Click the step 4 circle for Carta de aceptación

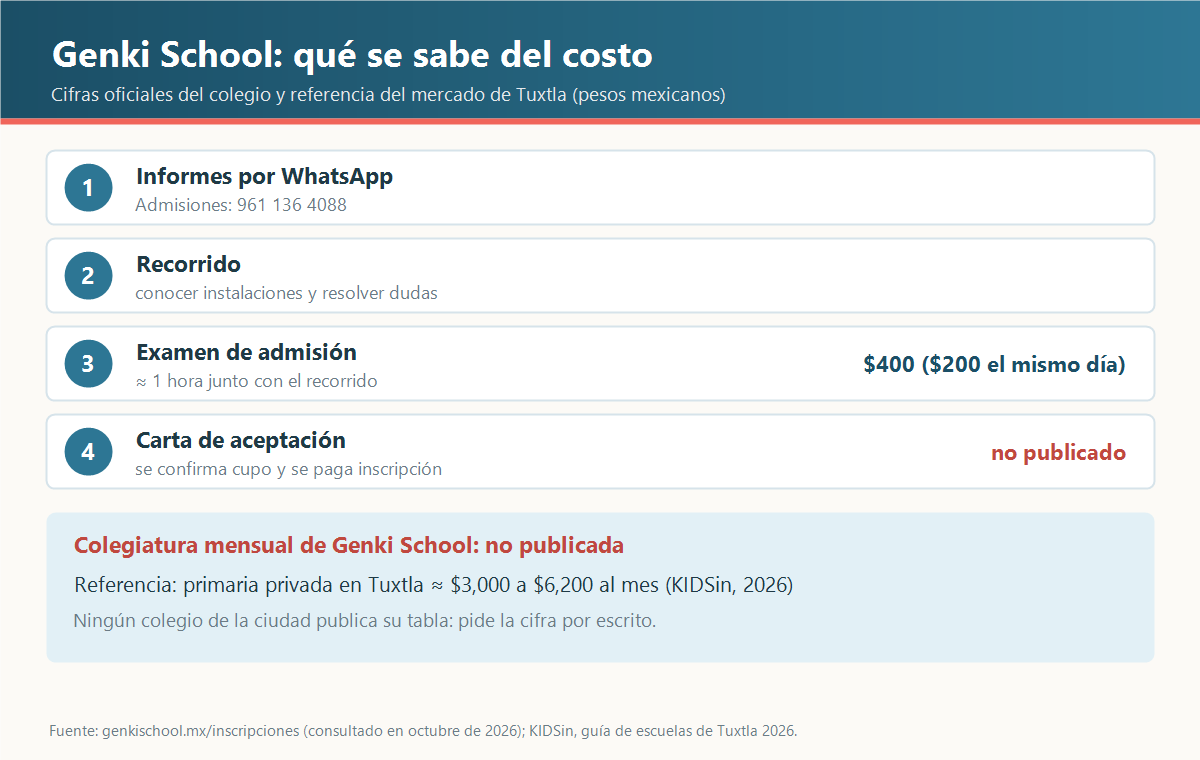tap(88, 452)
